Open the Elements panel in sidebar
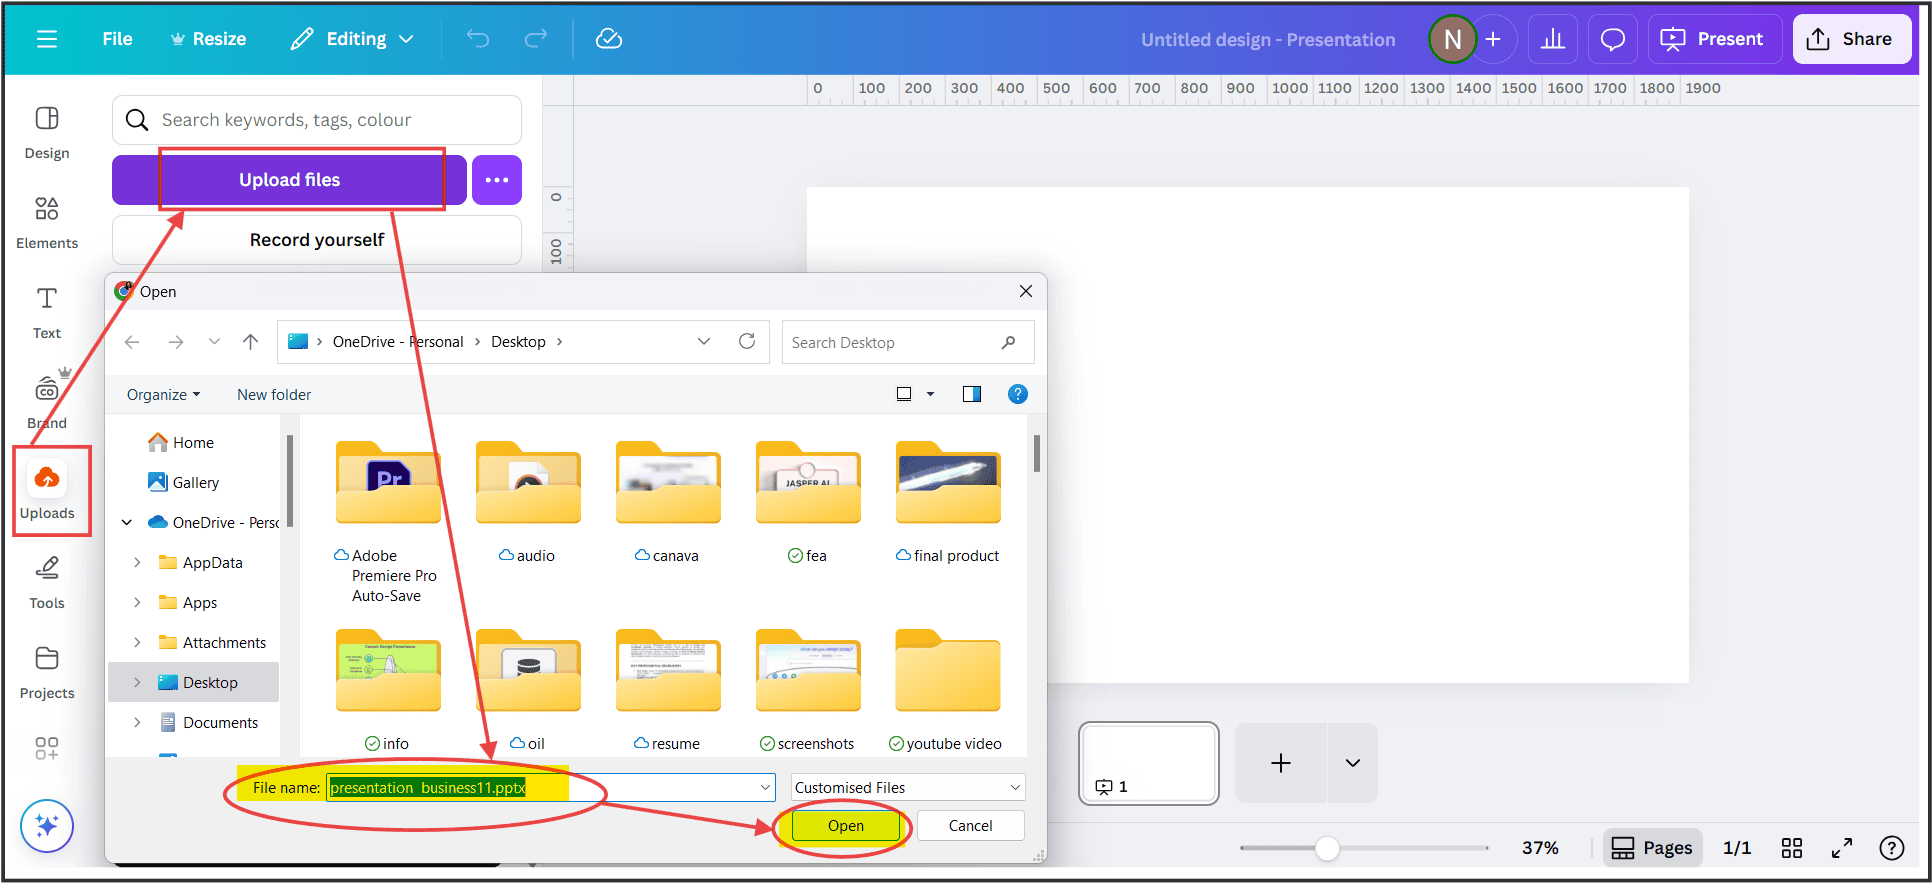The width and height of the screenshot is (1932, 883). [x=47, y=222]
